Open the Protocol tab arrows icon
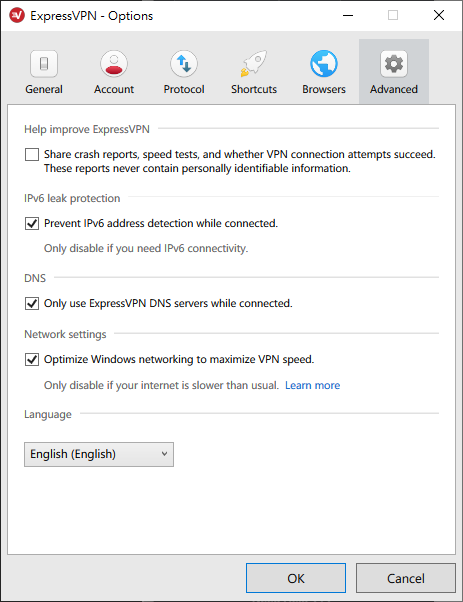 [184, 64]
